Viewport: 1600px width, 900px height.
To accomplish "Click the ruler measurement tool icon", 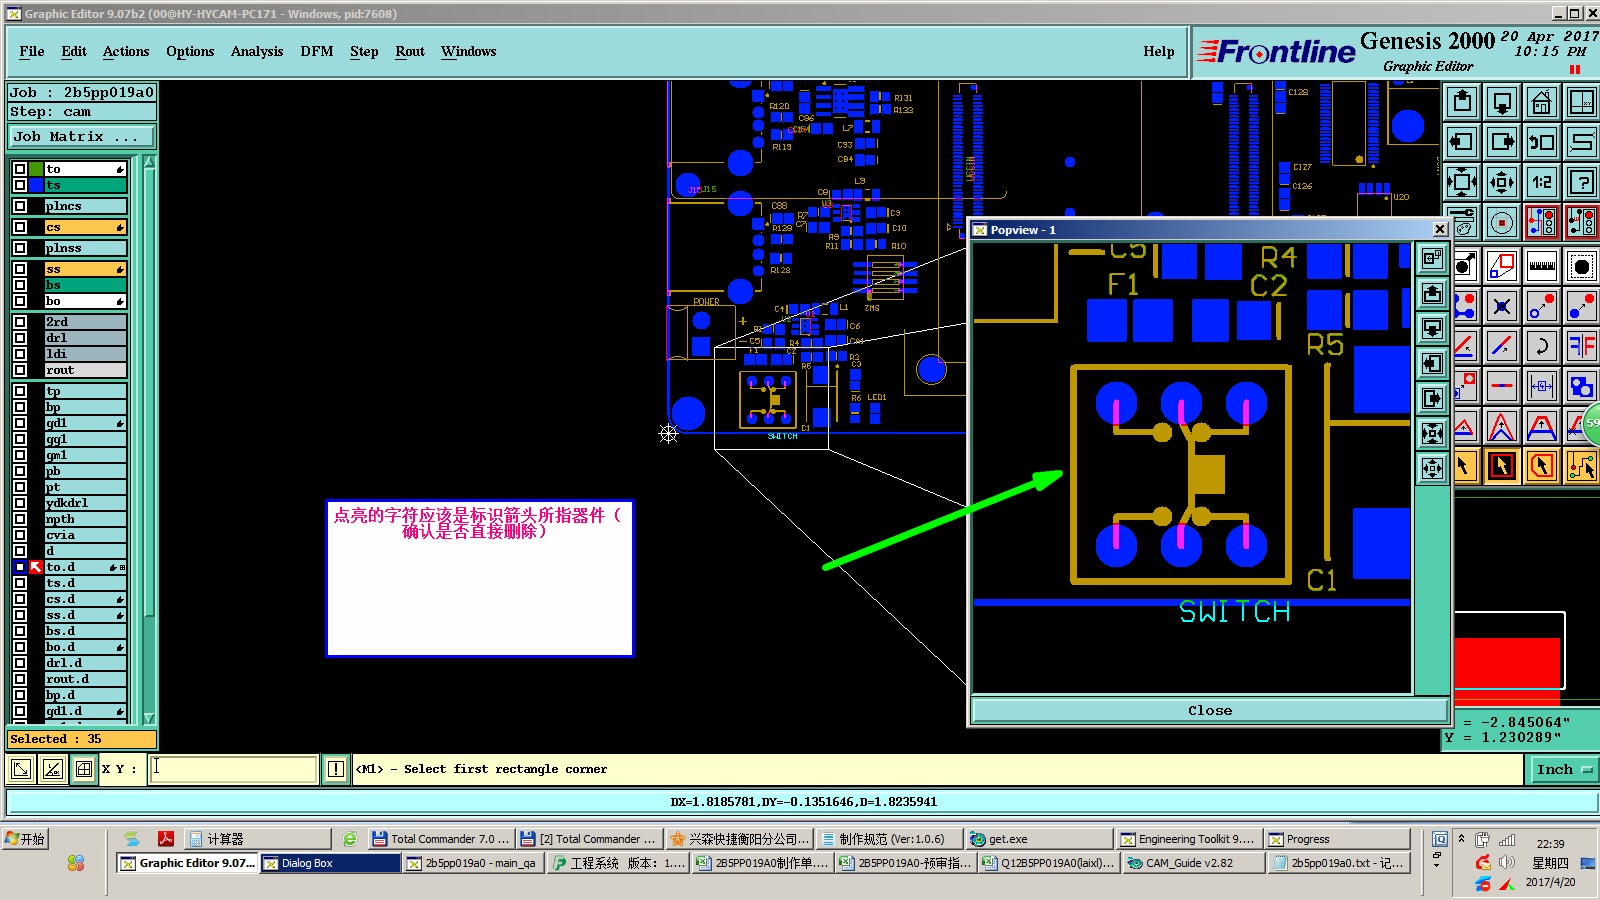I will coord(1542,266).
